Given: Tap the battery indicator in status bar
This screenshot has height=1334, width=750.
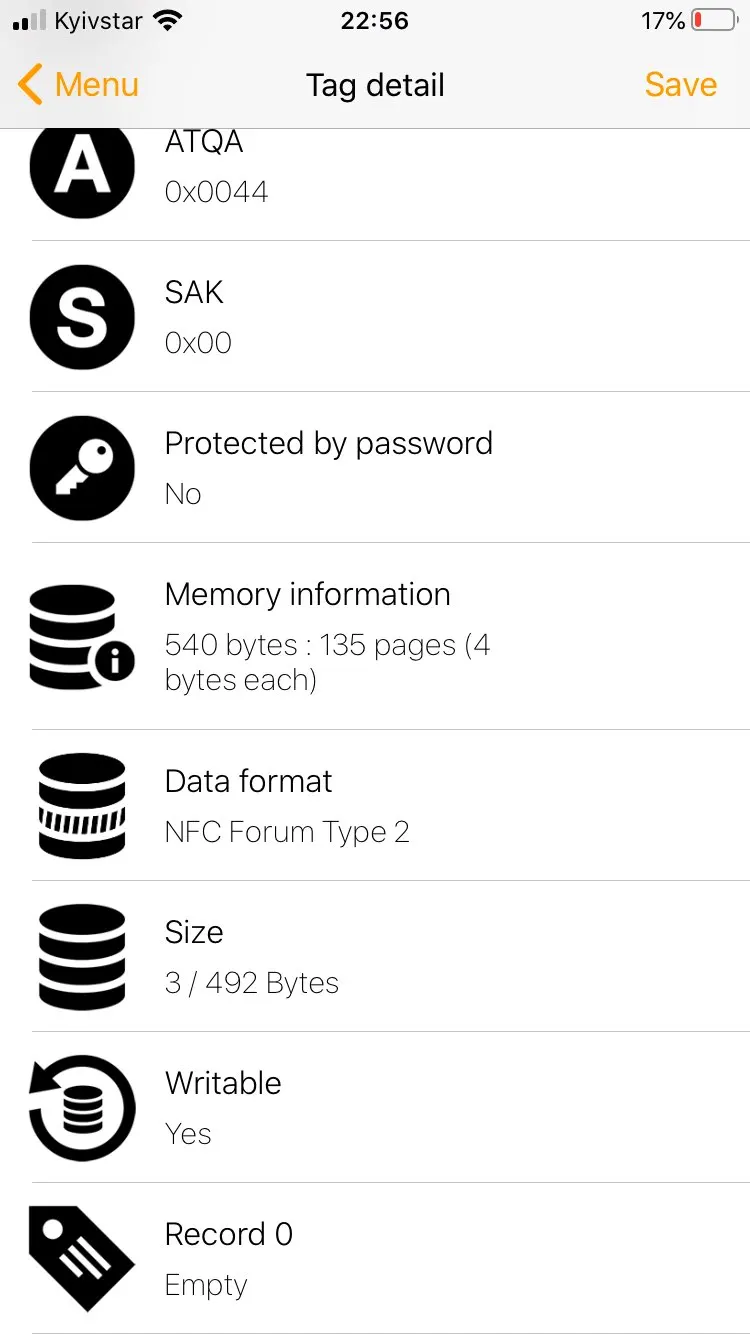Looking at the screenshot, I should (713, 21).
